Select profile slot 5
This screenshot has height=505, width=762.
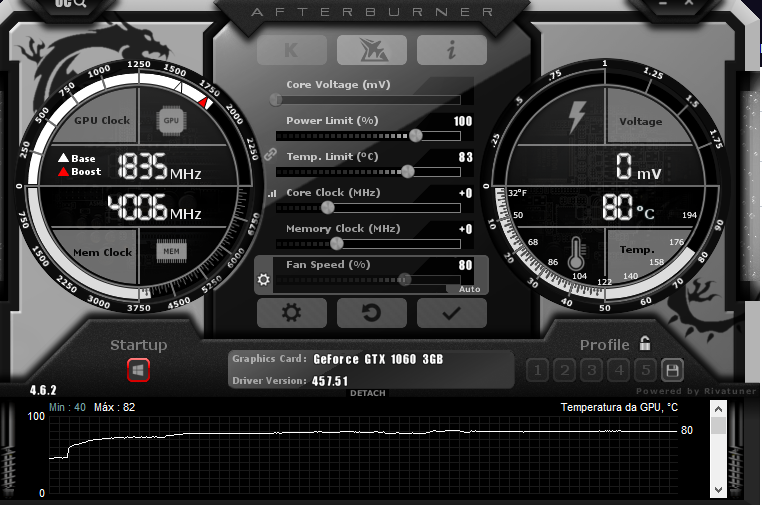point(645,371)
